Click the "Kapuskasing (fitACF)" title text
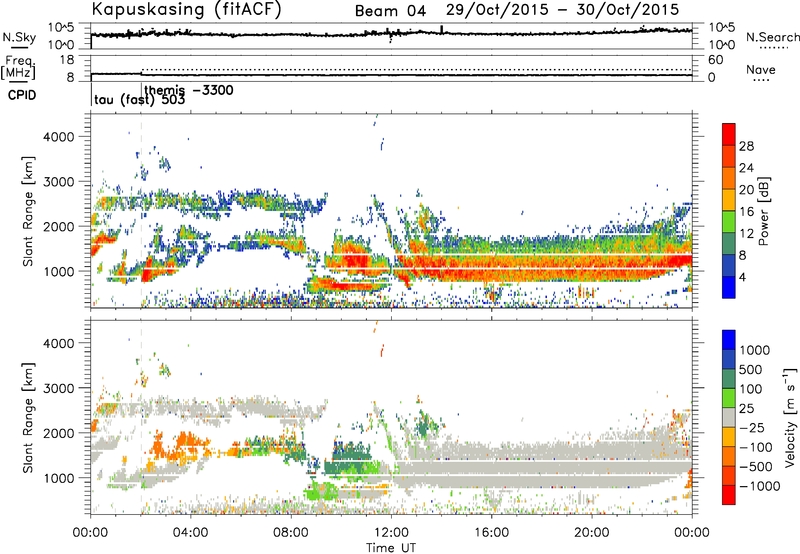 (186, 9)
